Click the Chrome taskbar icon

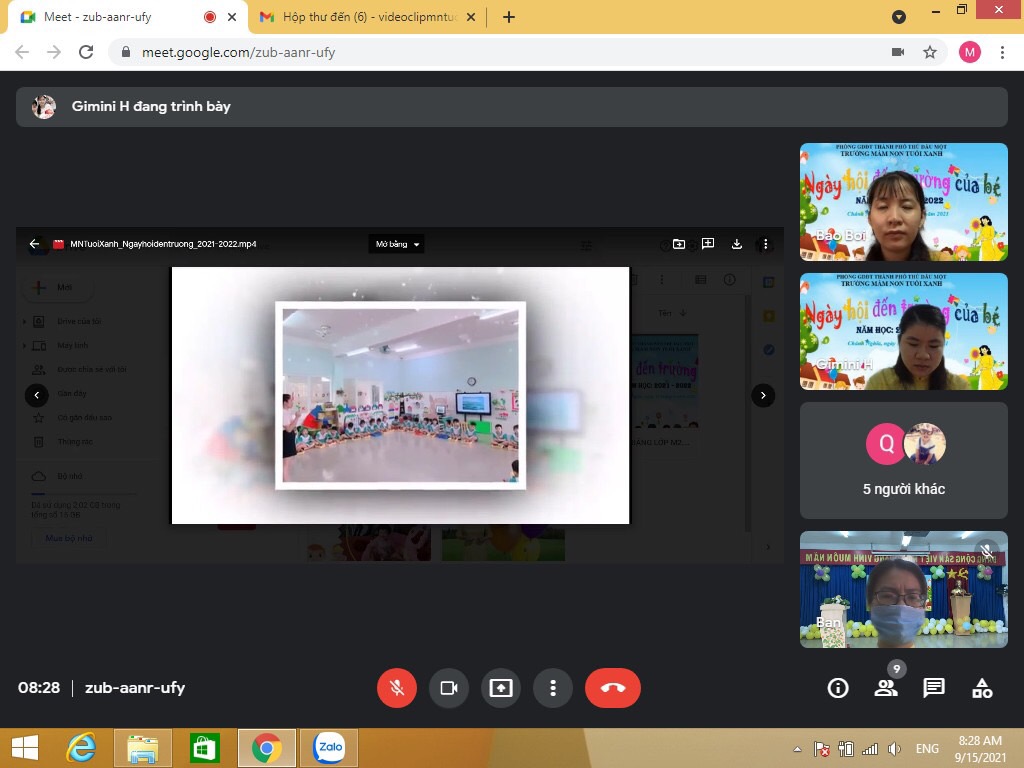pos(266,748)
